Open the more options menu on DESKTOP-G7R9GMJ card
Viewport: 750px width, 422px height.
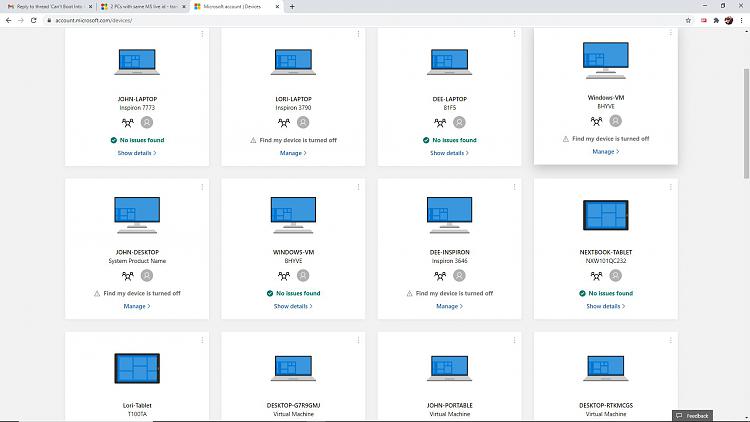click(x=358, y=340)
